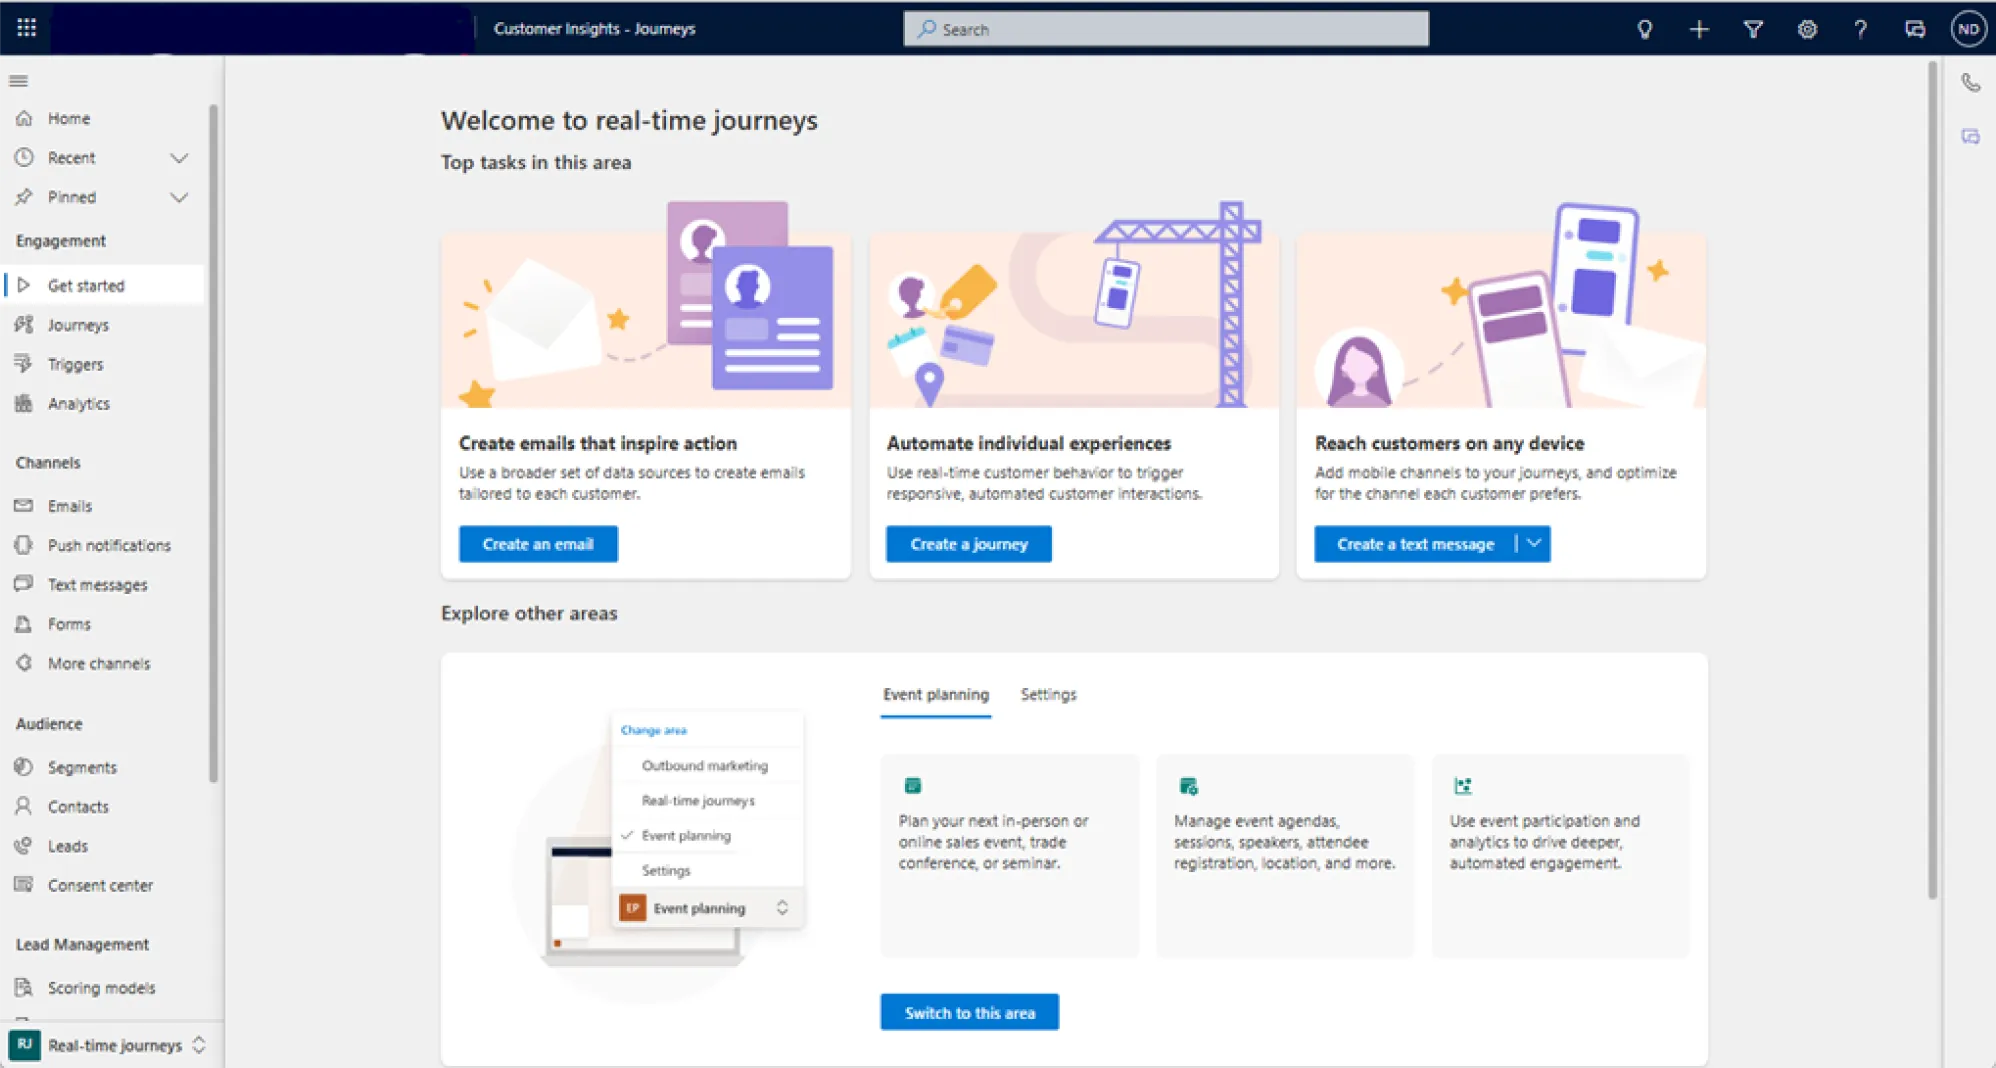Expand the Pinned section chevron

coord(179,197)
